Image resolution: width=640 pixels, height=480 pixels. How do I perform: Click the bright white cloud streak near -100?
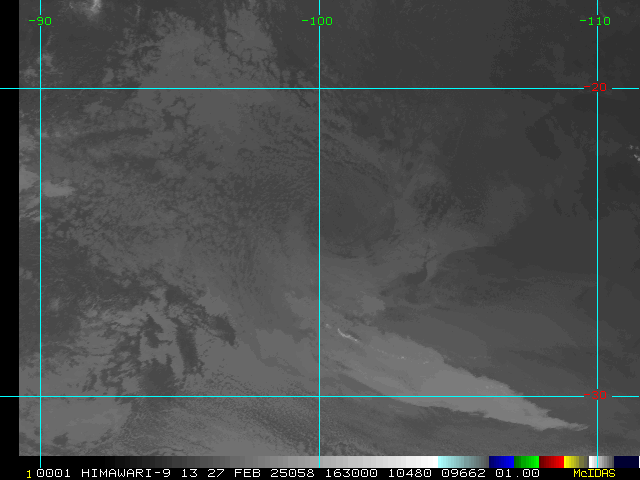click(x=347, y=334)
